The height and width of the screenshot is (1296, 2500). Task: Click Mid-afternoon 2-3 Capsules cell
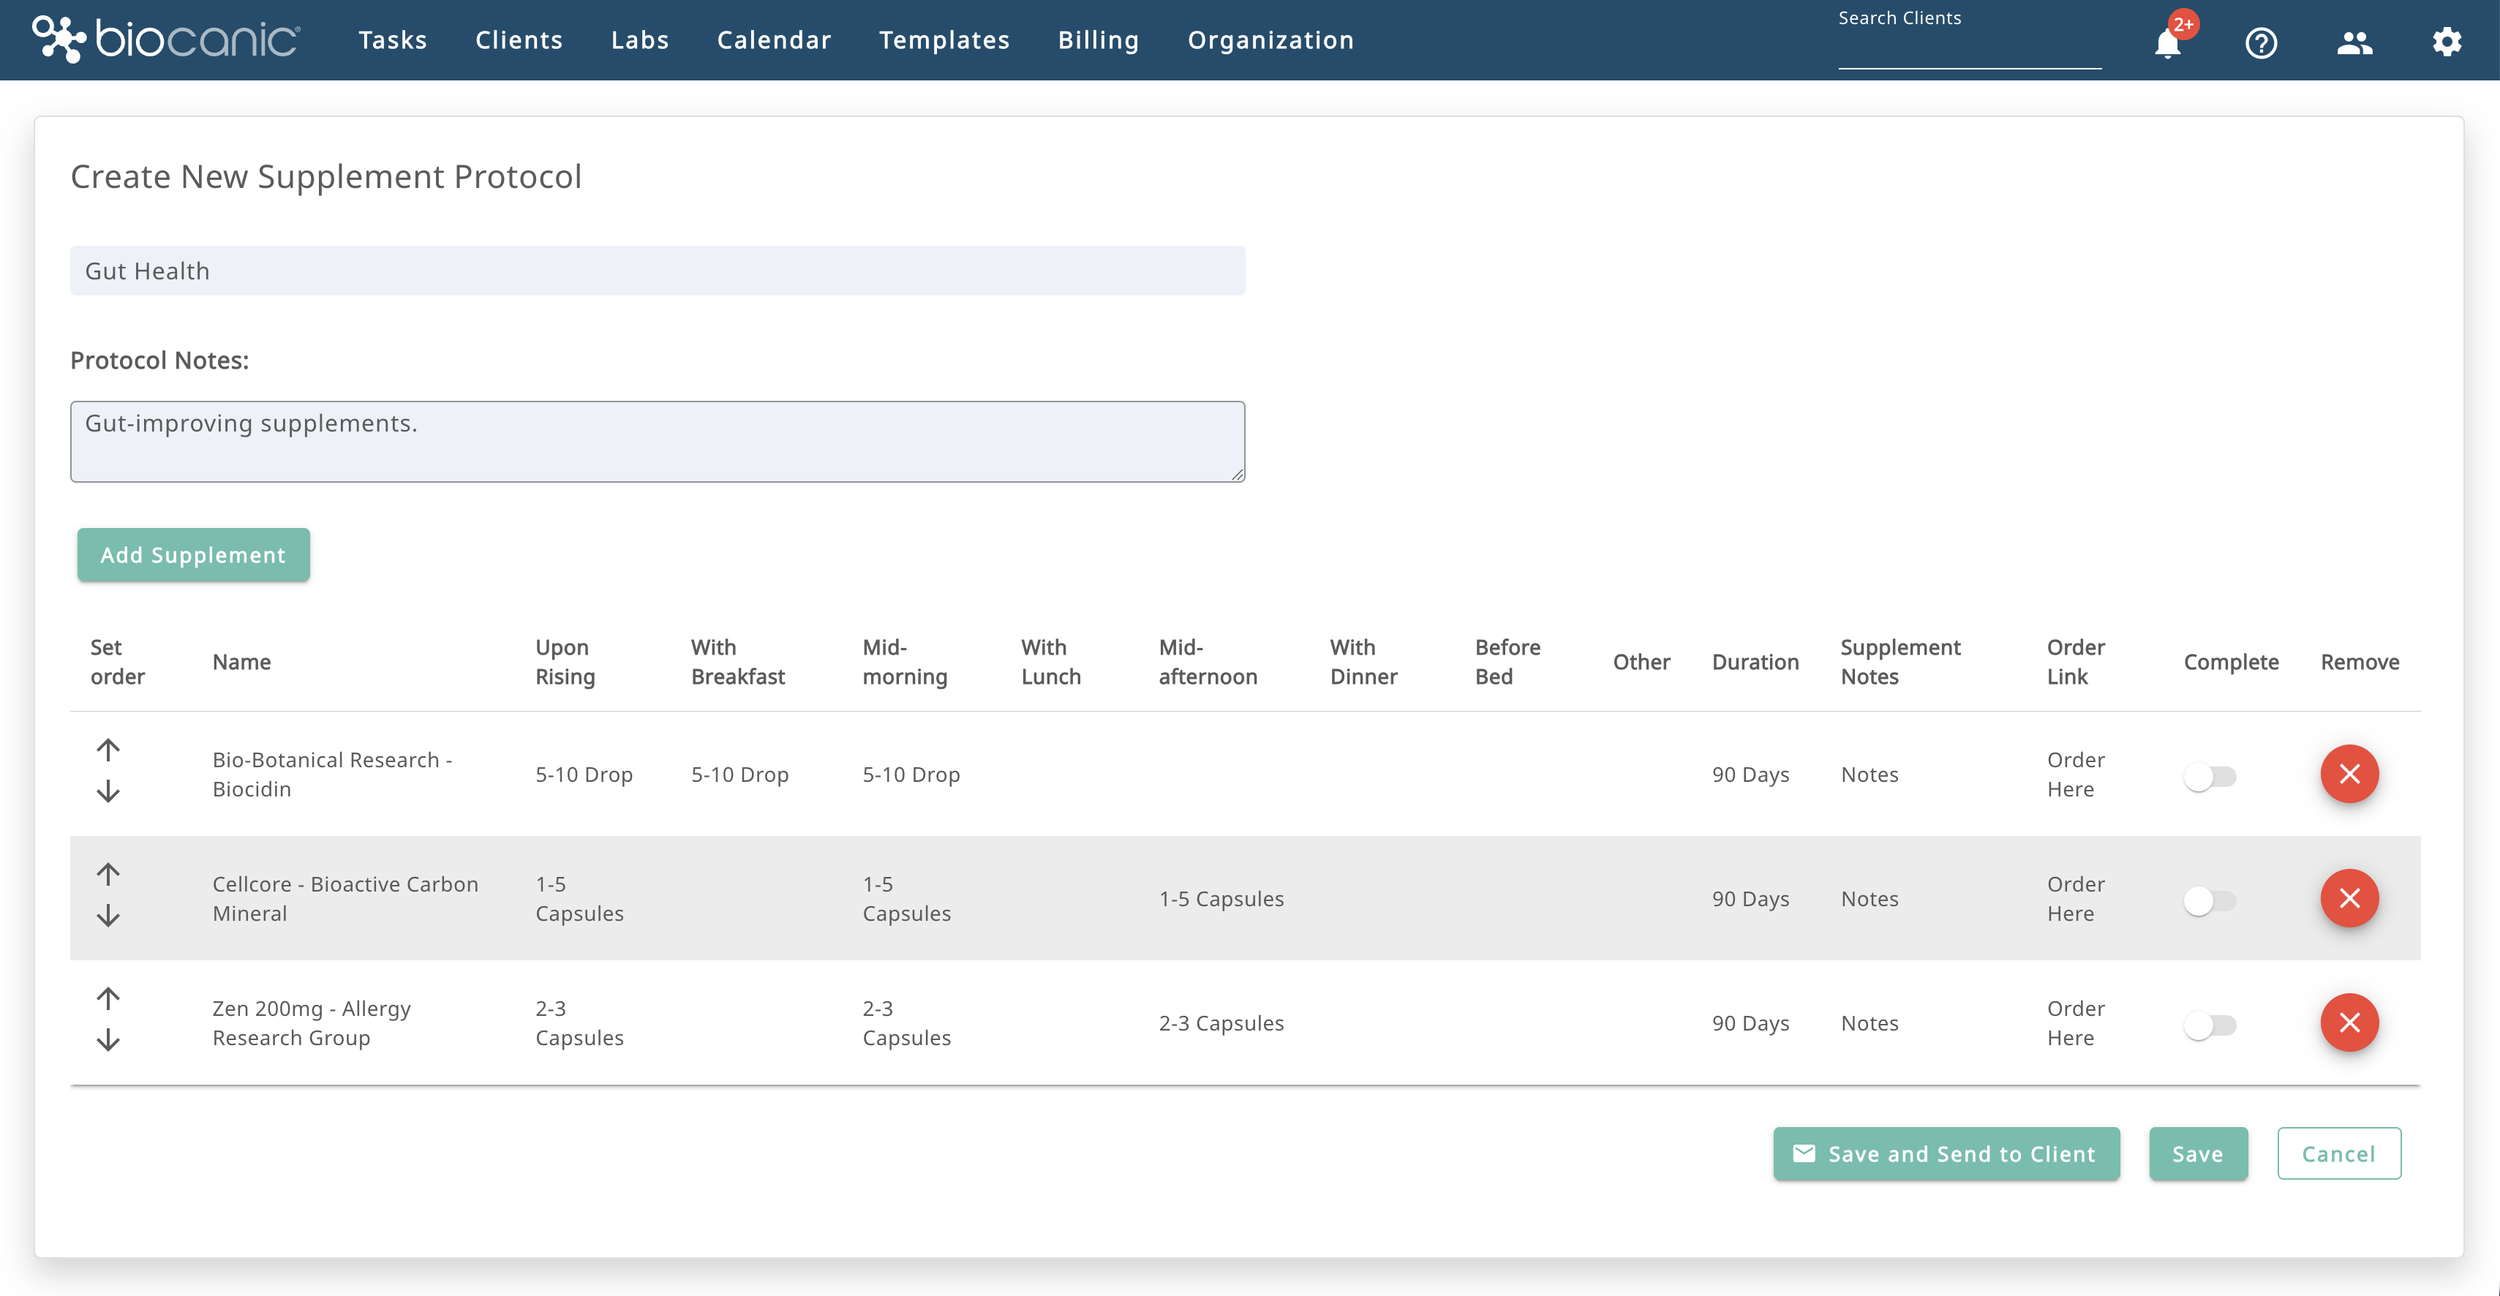pos(1221,1022)
